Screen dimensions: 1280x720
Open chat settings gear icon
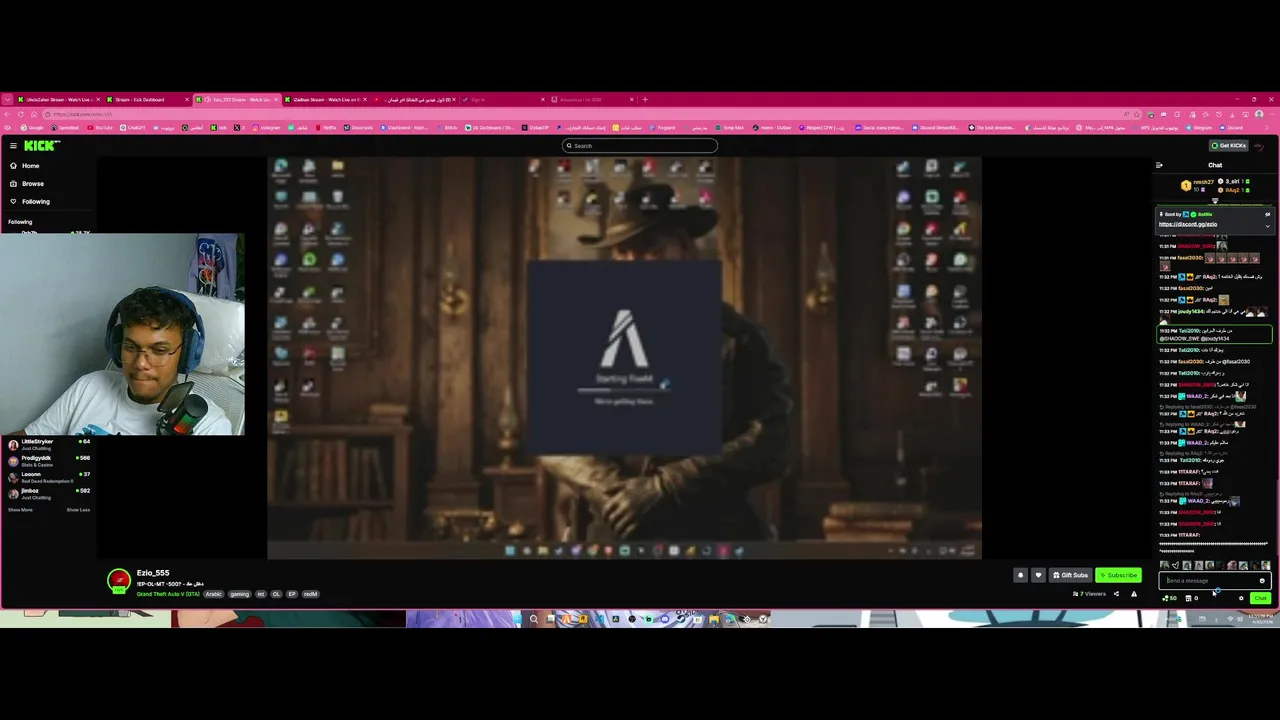(1241, 598)
